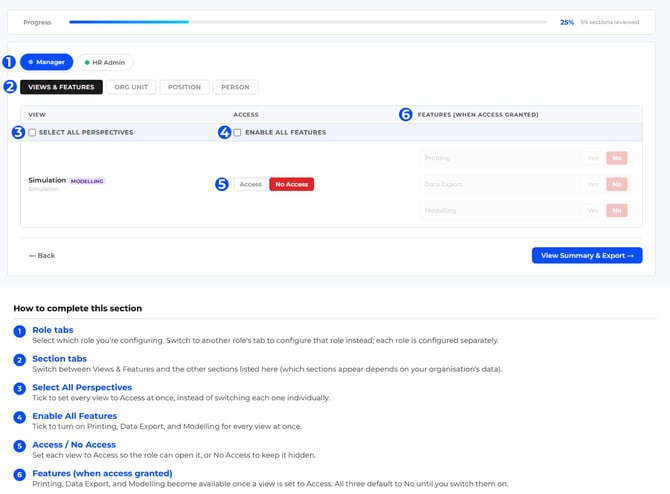Select the Manager role tab

47,62
